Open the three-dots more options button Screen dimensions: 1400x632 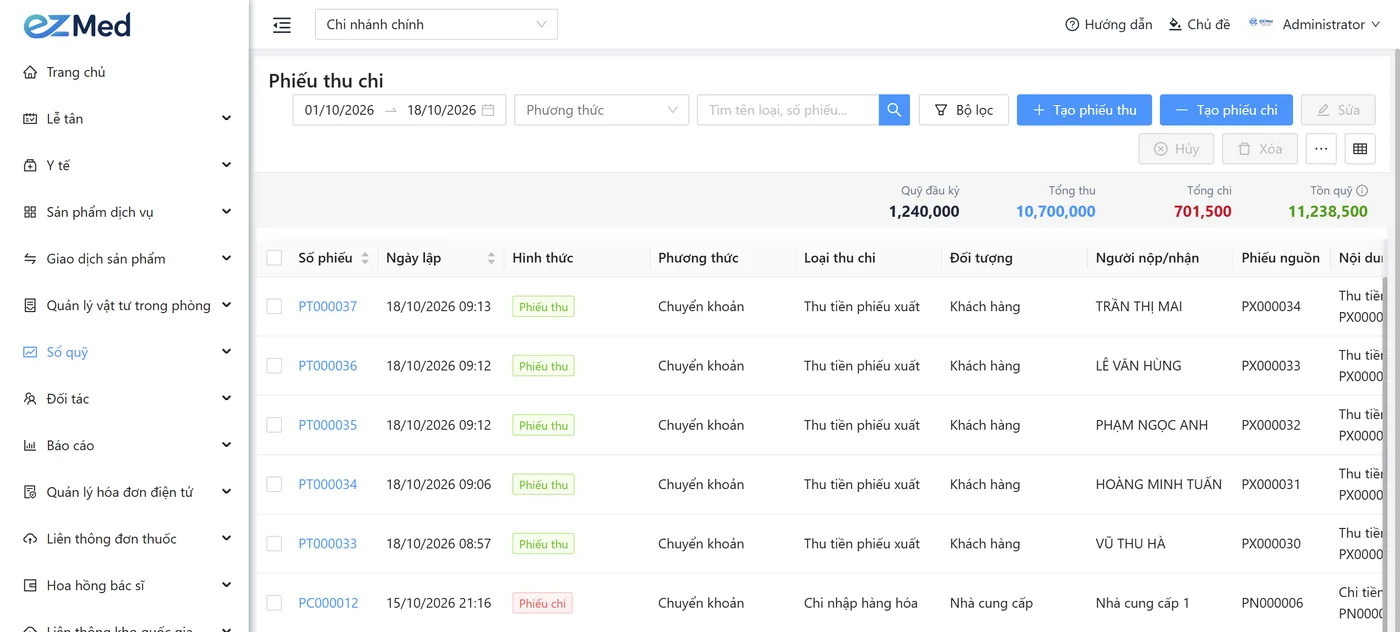[x=1321, y=149]
